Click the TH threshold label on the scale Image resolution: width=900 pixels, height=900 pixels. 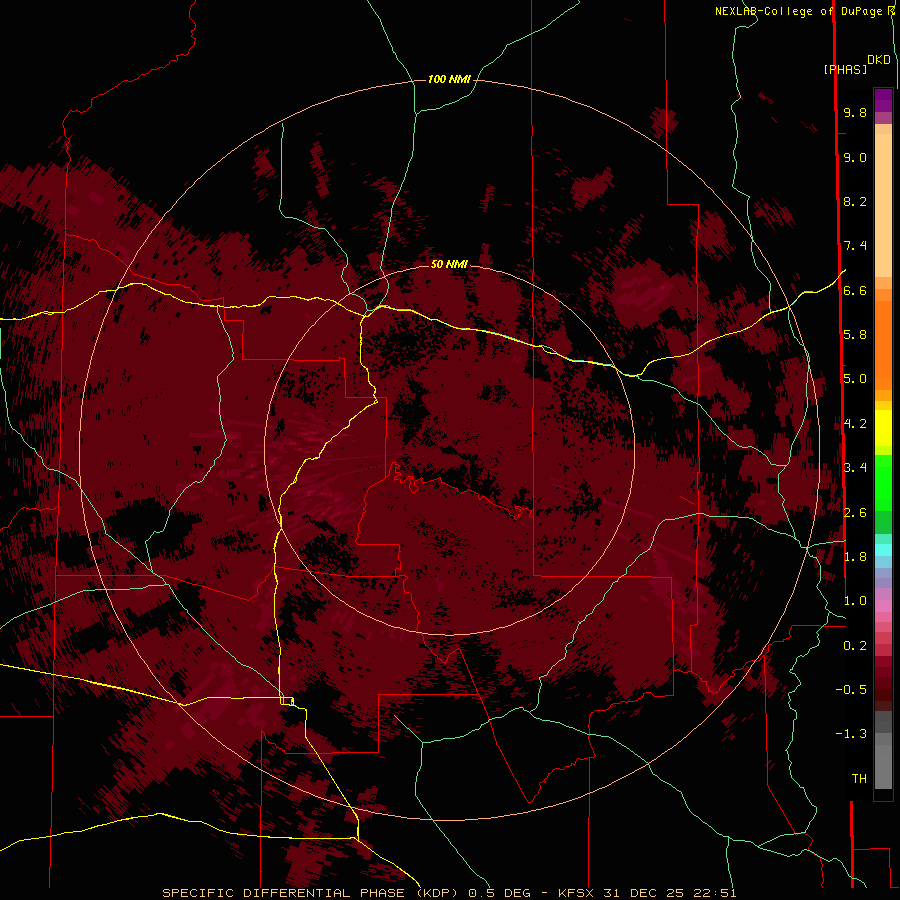tap(859, 779)
